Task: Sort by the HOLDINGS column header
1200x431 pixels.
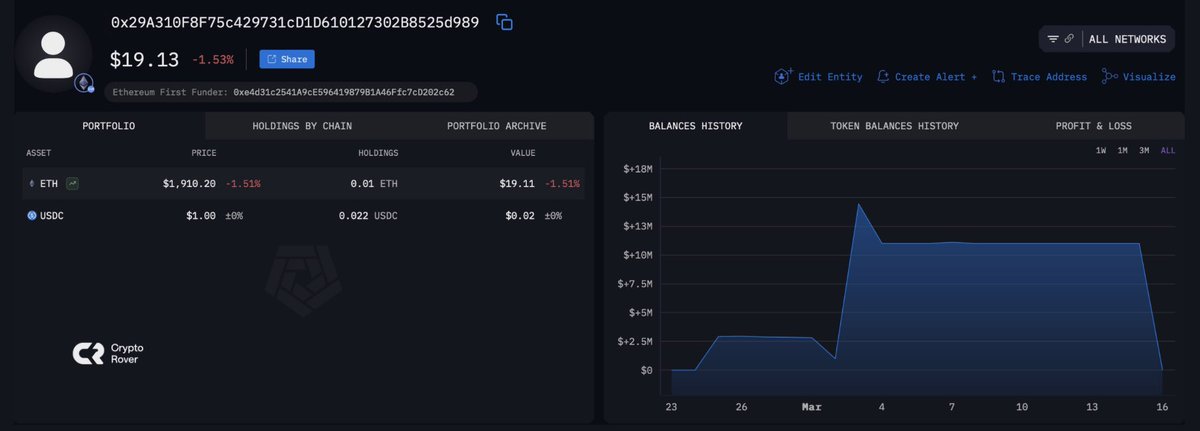Action: pyautogui.click(x=378, y=153)
